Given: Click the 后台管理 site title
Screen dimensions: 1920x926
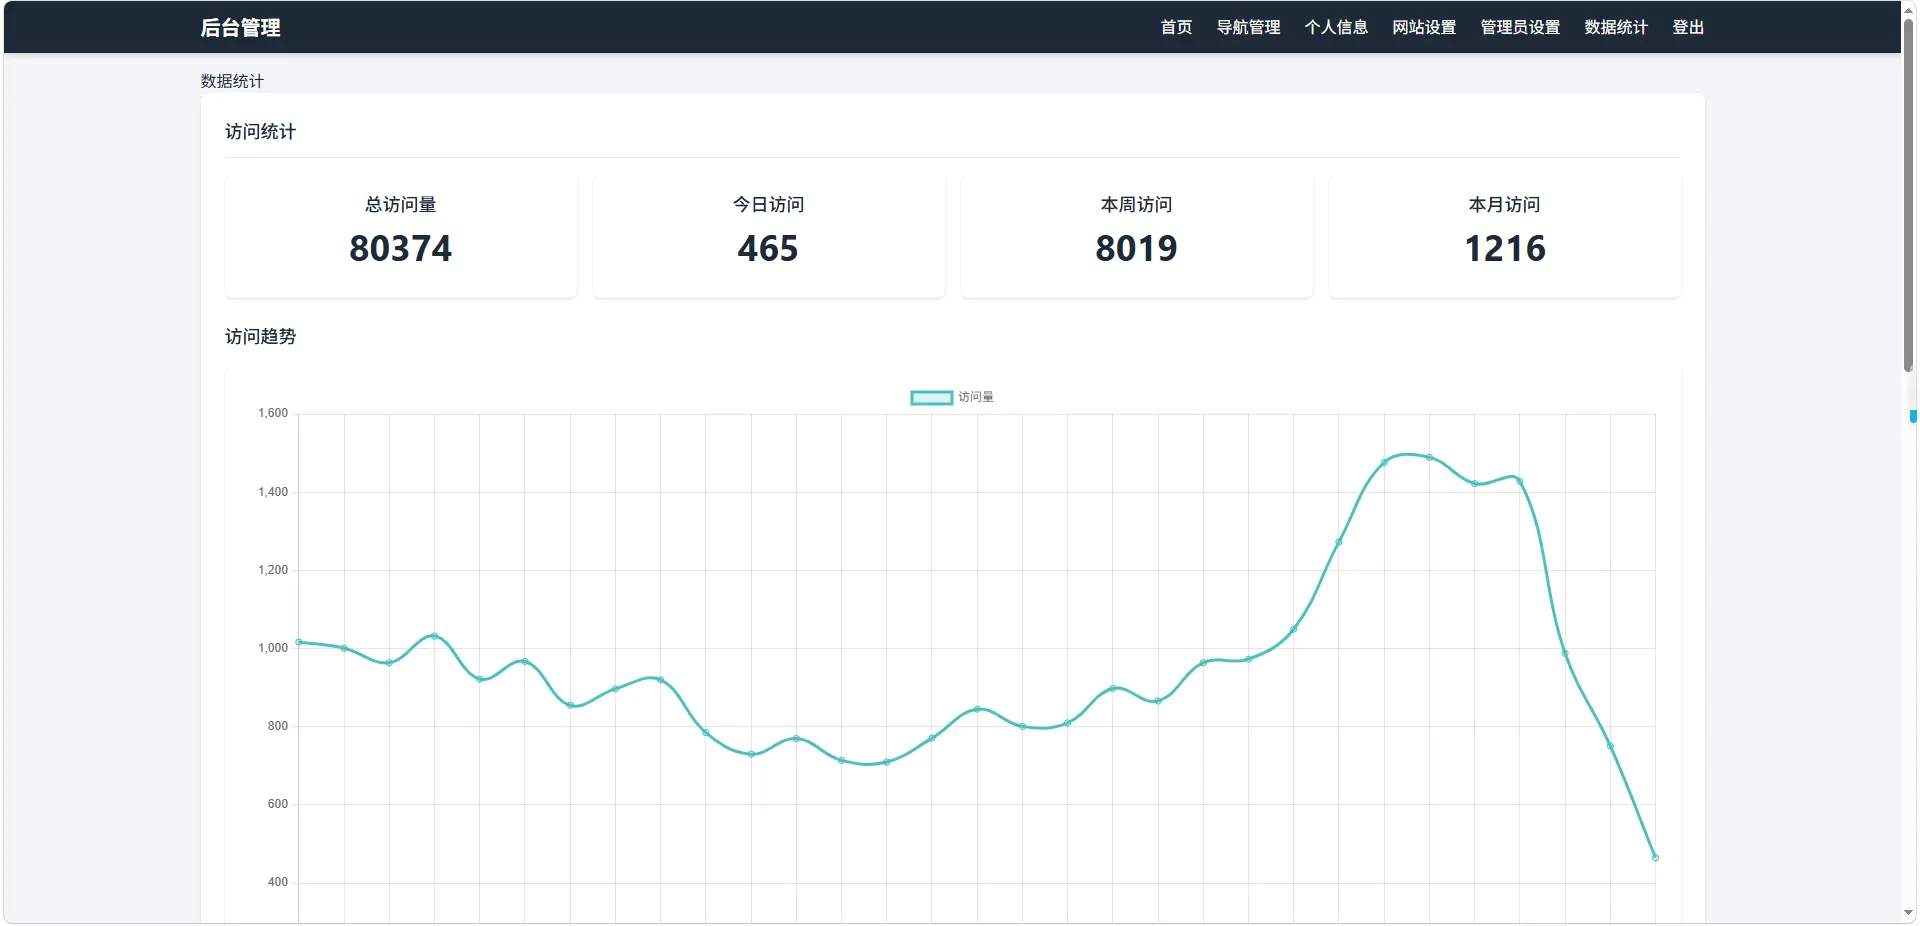Looking at the screenshot, I should tap(240, 28).
